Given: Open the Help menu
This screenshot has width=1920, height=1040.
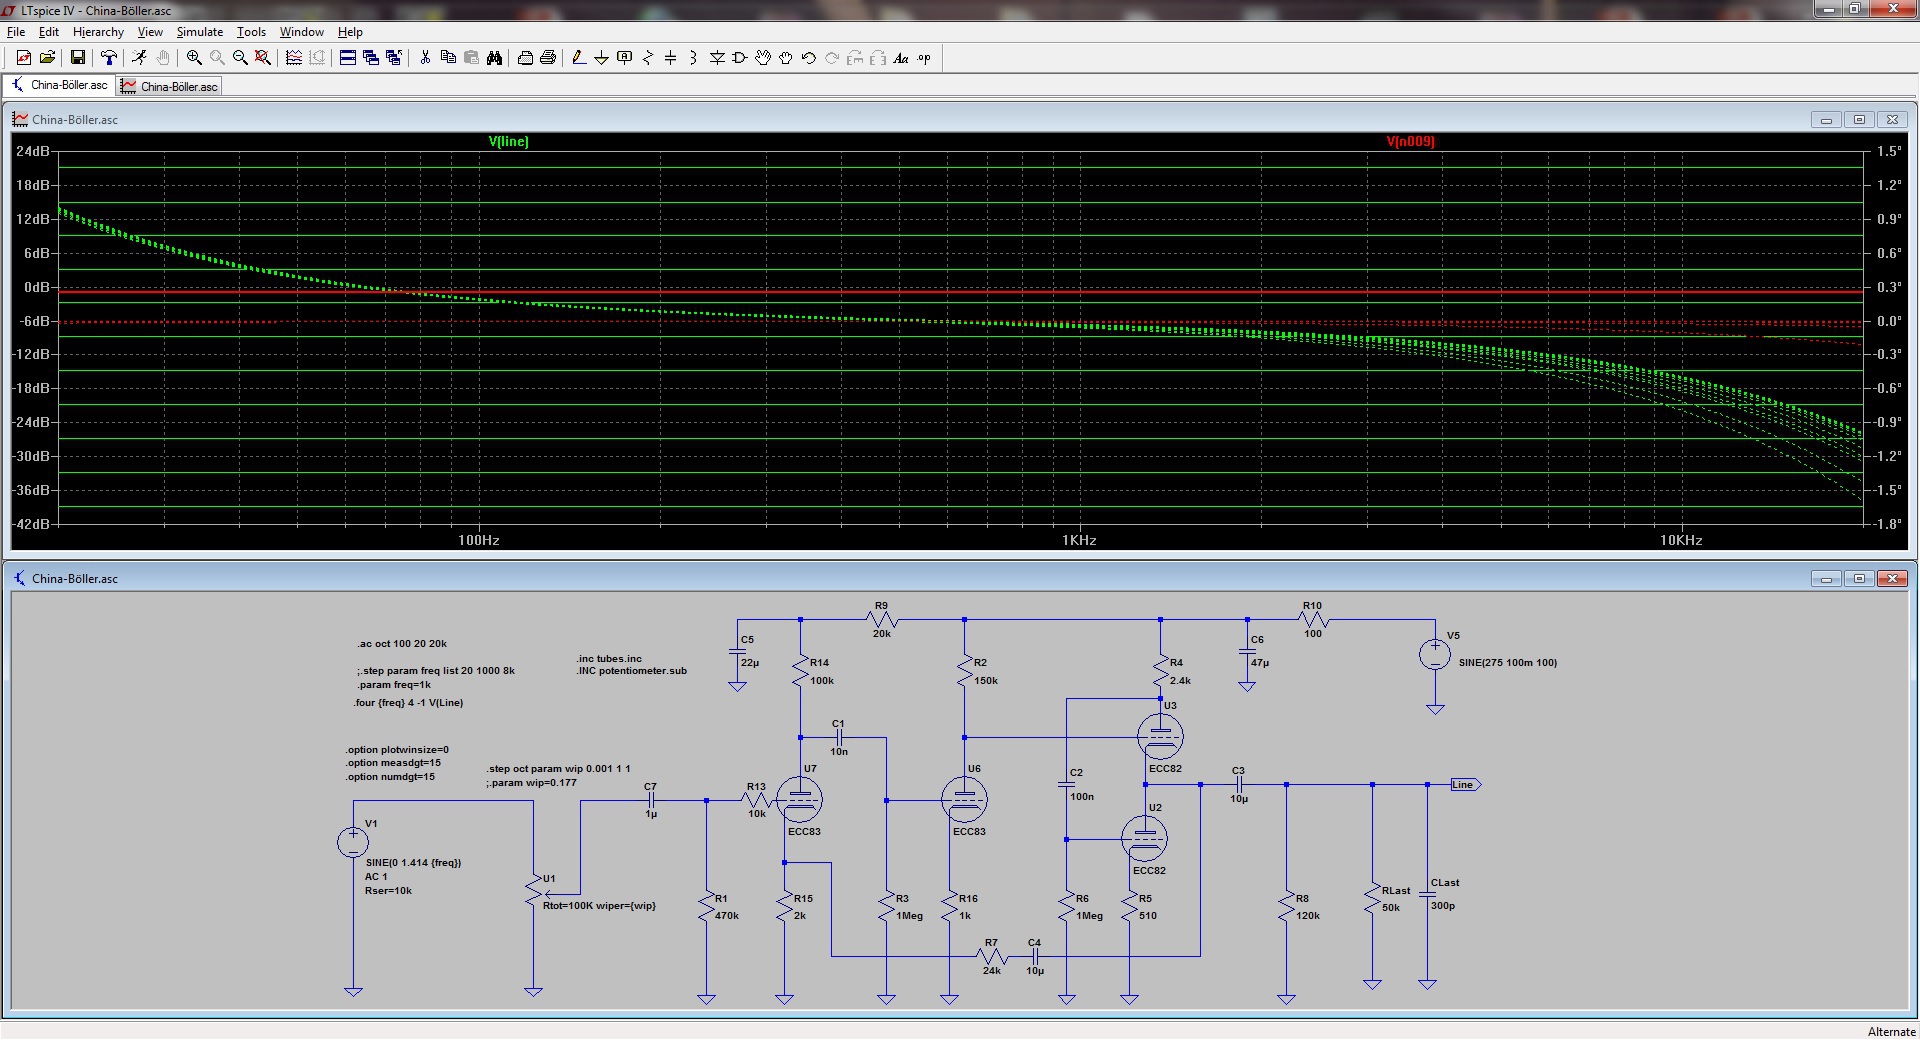Looking at the screenshot, I should [x=350, y=32].
